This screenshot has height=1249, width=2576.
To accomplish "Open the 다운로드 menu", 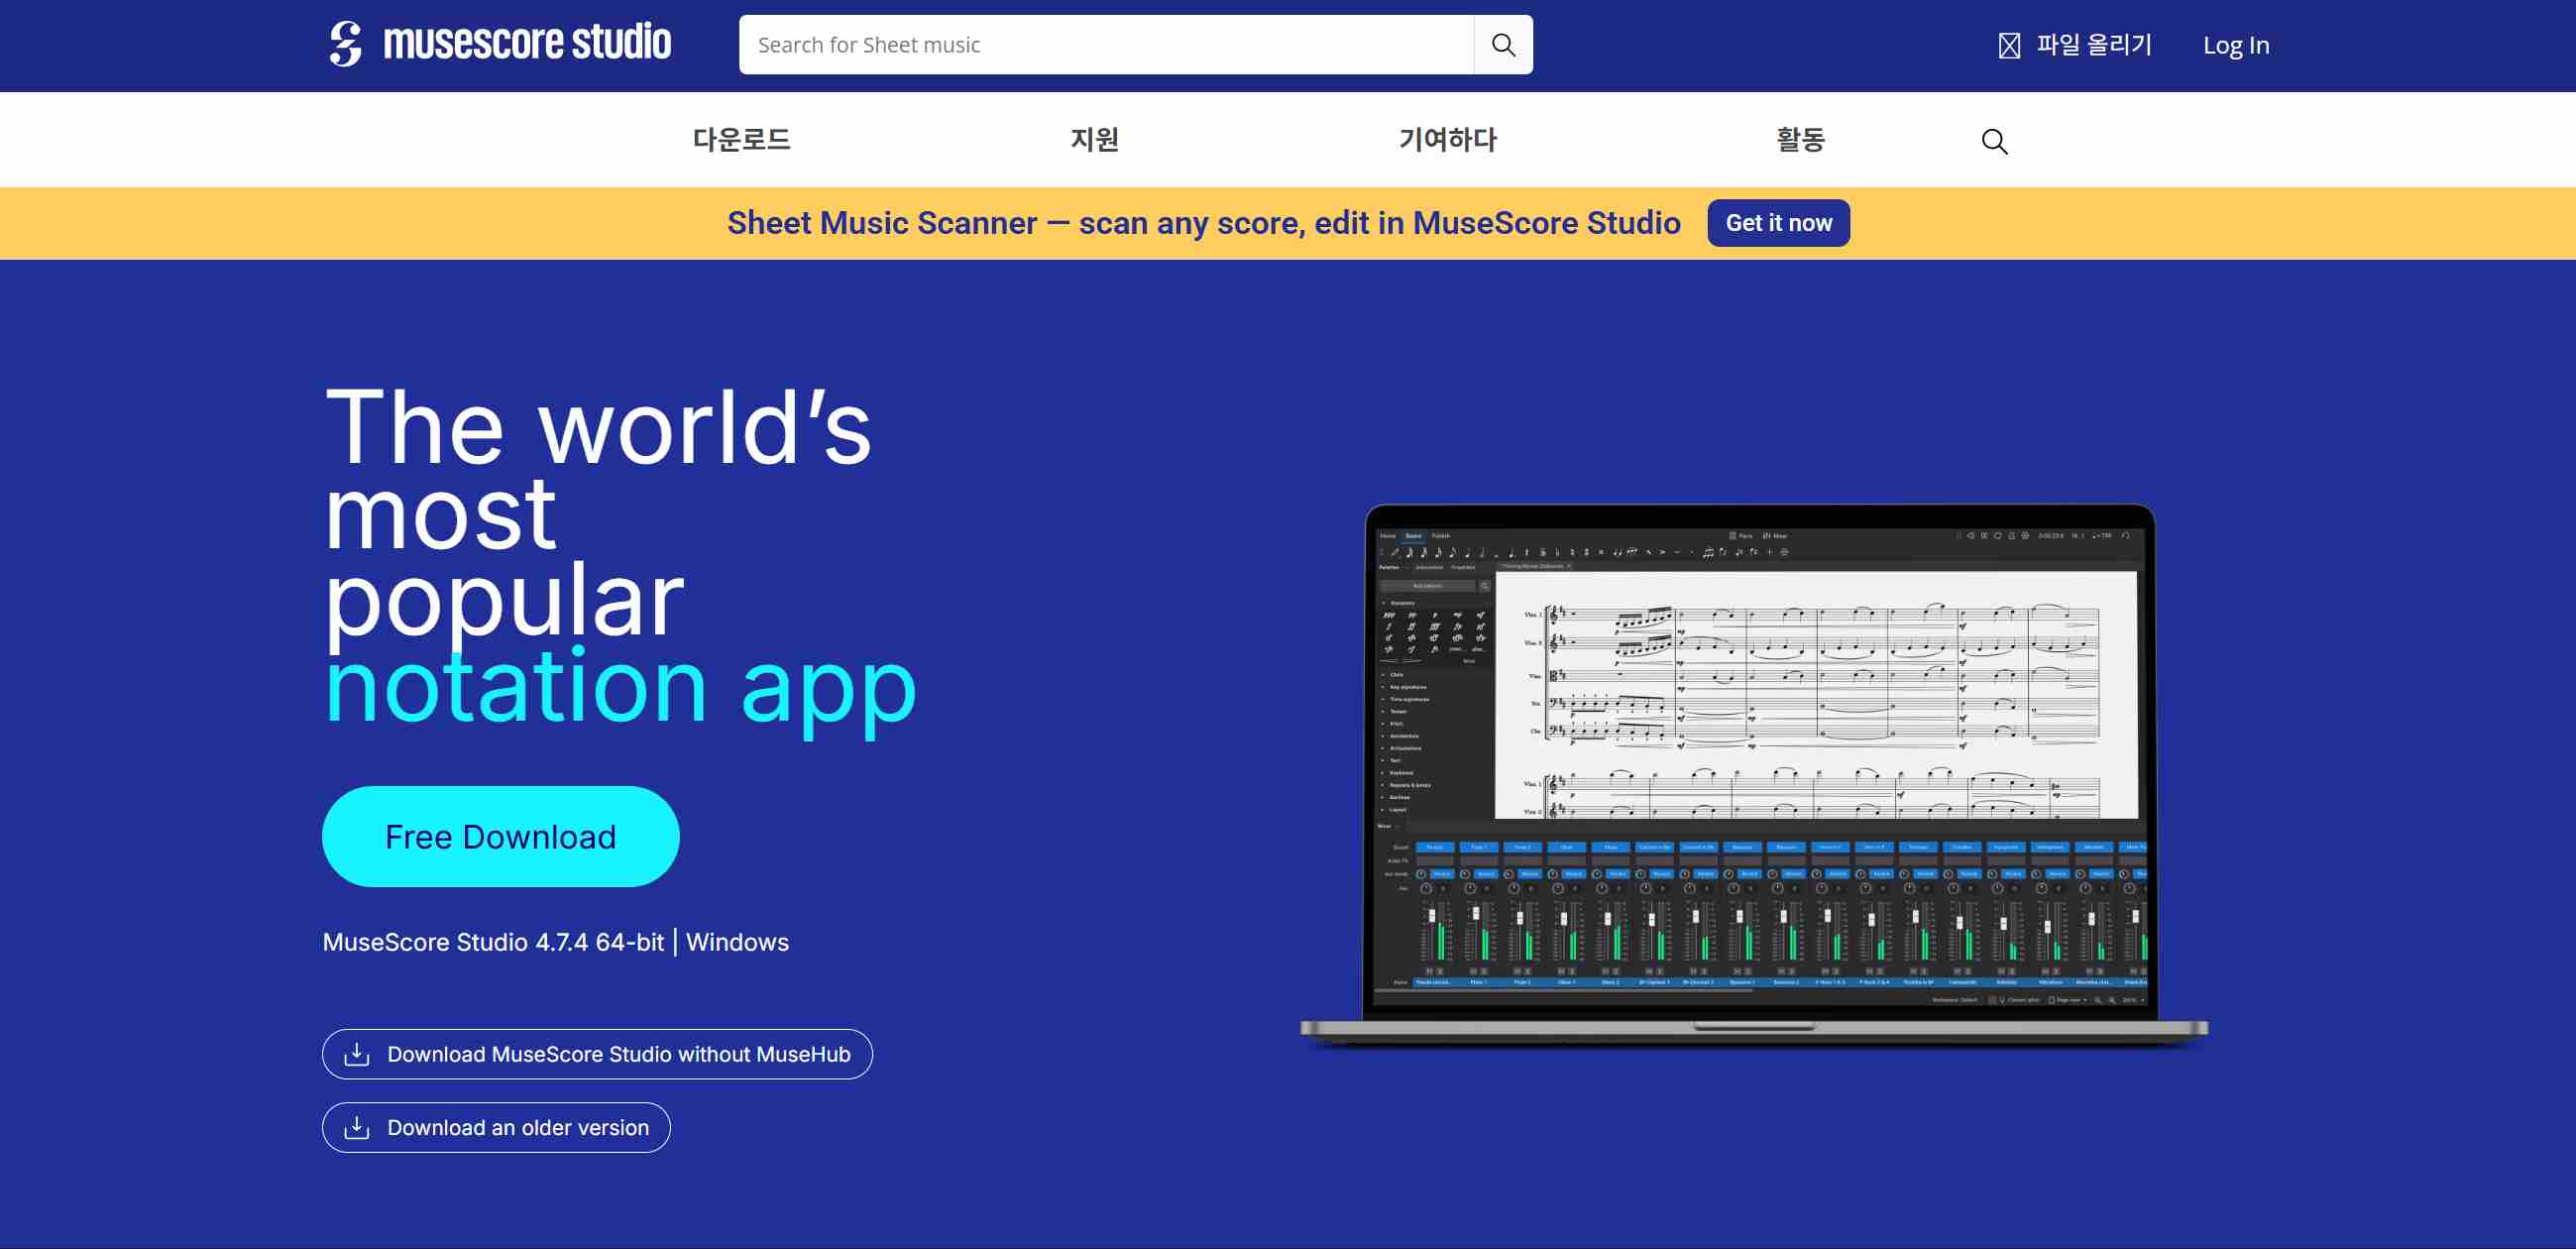I will [x=741, y=139].
